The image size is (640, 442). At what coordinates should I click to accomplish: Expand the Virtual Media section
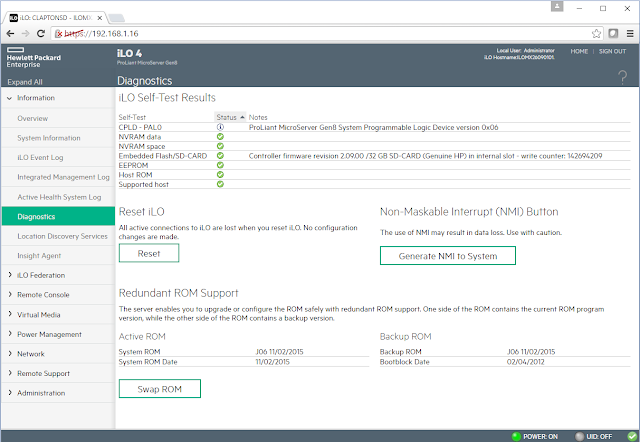pyautogui.click(x=10, y=314)
